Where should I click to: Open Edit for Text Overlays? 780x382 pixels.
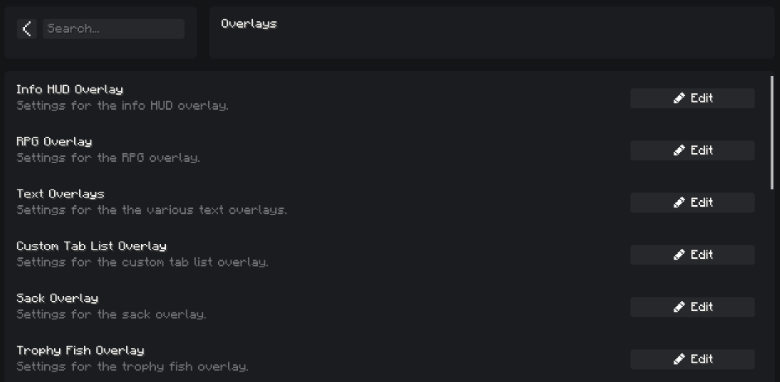tap(692, 202)
